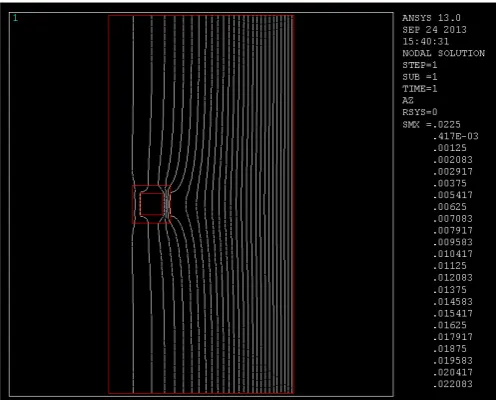Screen dimensions: 501x400
Task: Click contour value .017917
Action: point(453,337)
